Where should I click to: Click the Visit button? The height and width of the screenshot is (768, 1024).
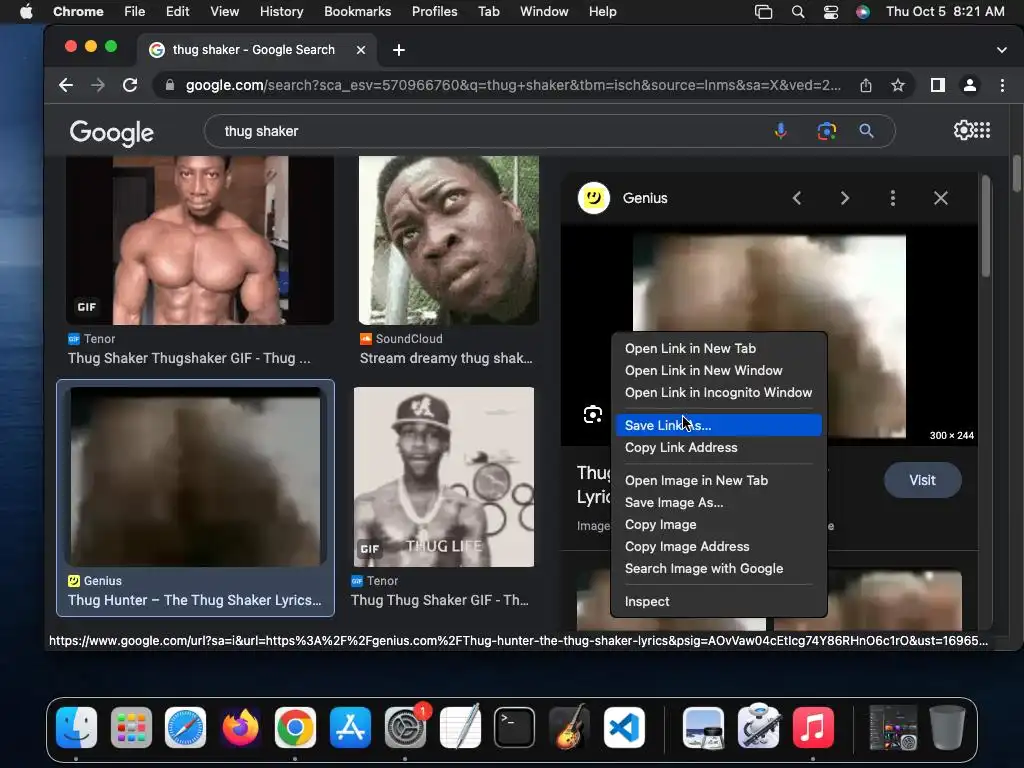pos(922,480)
